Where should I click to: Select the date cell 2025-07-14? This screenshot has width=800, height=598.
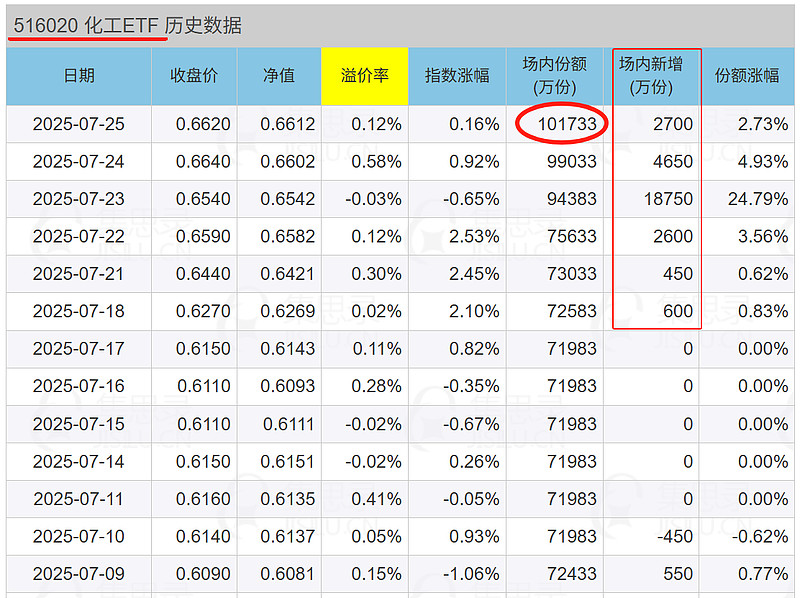coord(79,462)
